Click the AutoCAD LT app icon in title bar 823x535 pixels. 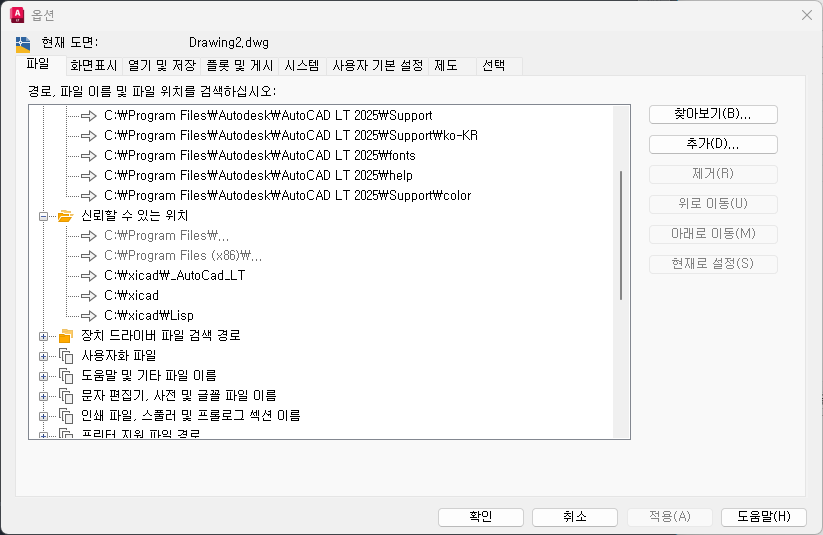[x=17, y=15]
